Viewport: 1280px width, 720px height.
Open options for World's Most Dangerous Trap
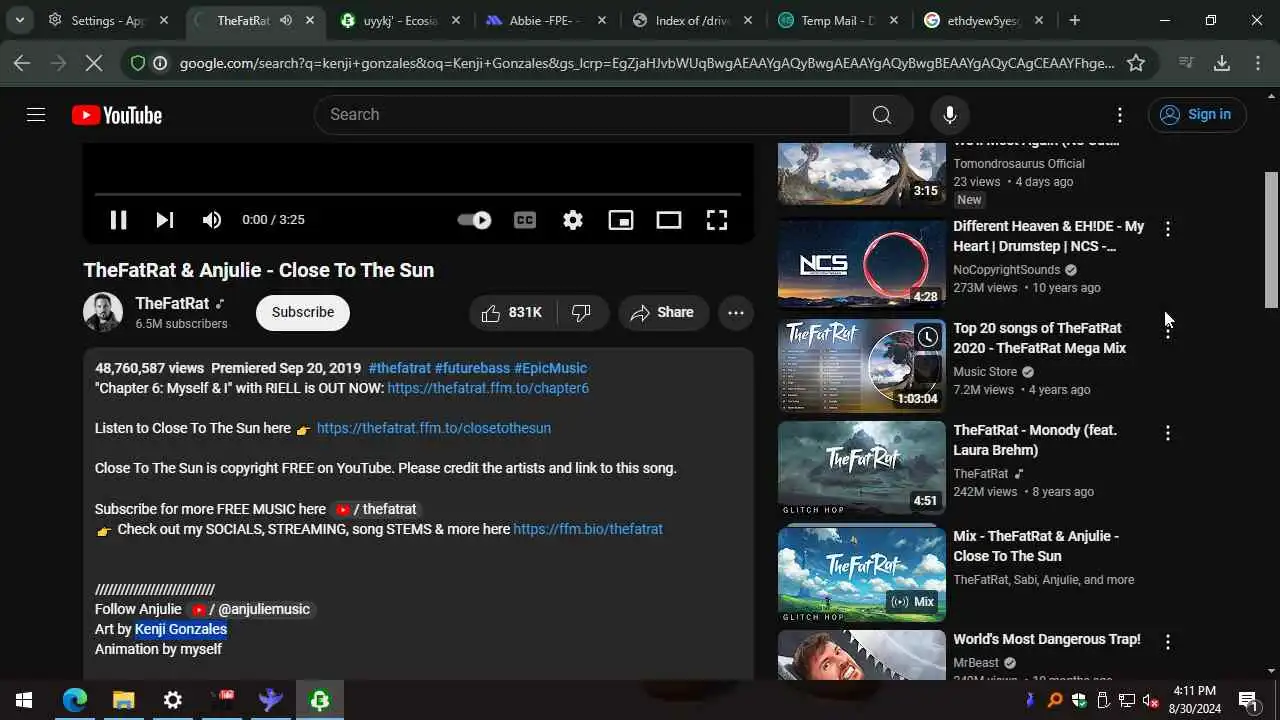click(1168, 642)
